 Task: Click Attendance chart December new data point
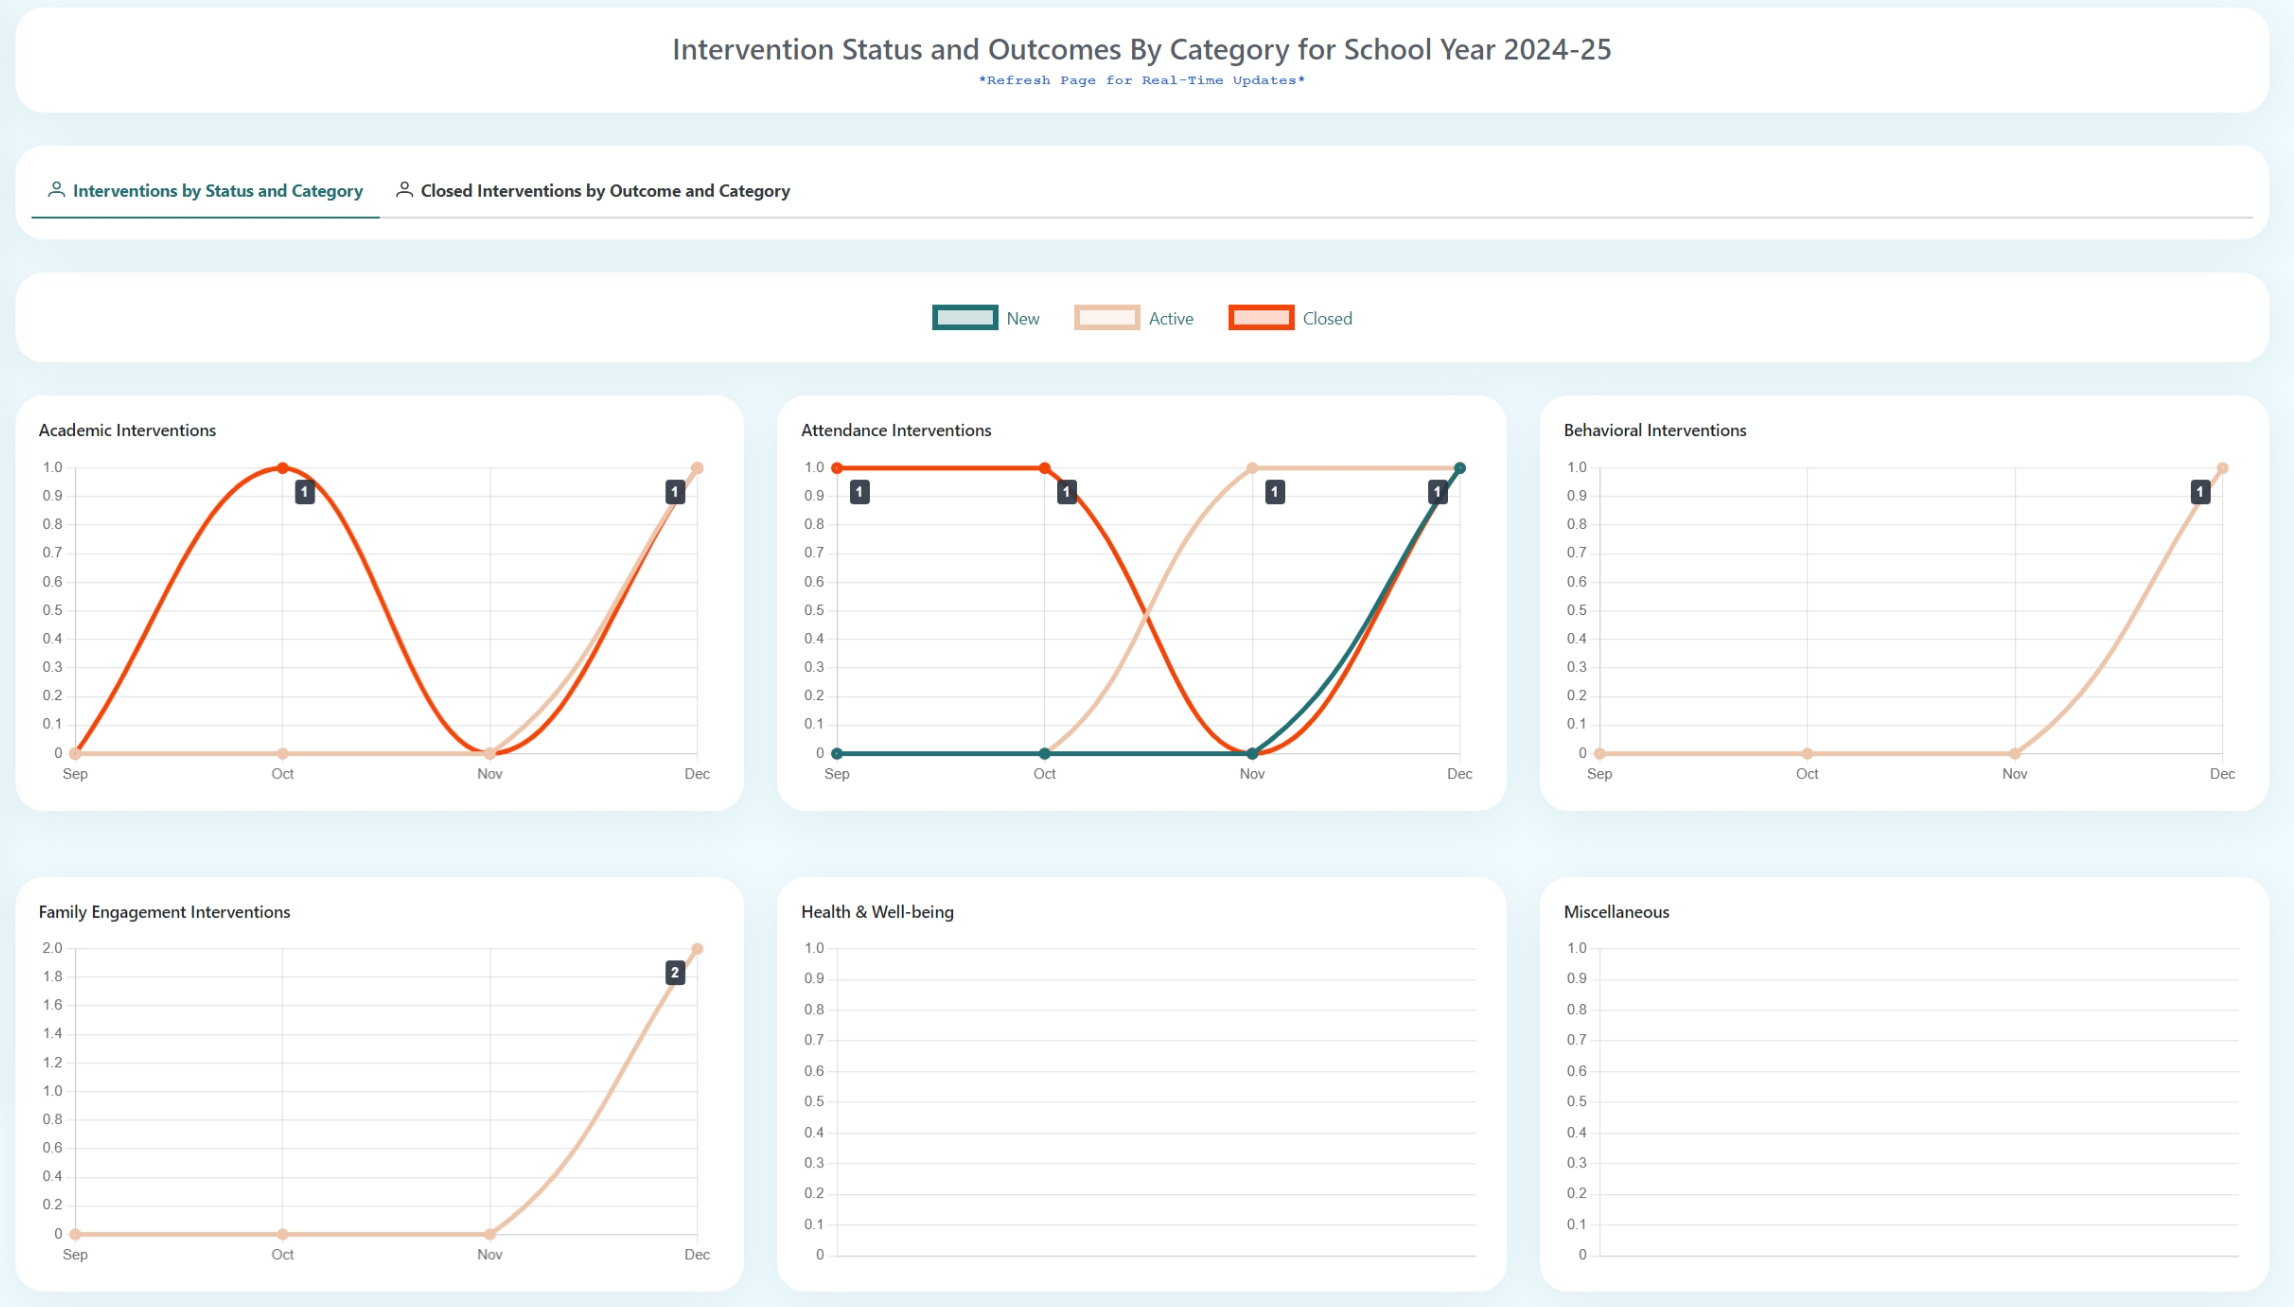1459,468
